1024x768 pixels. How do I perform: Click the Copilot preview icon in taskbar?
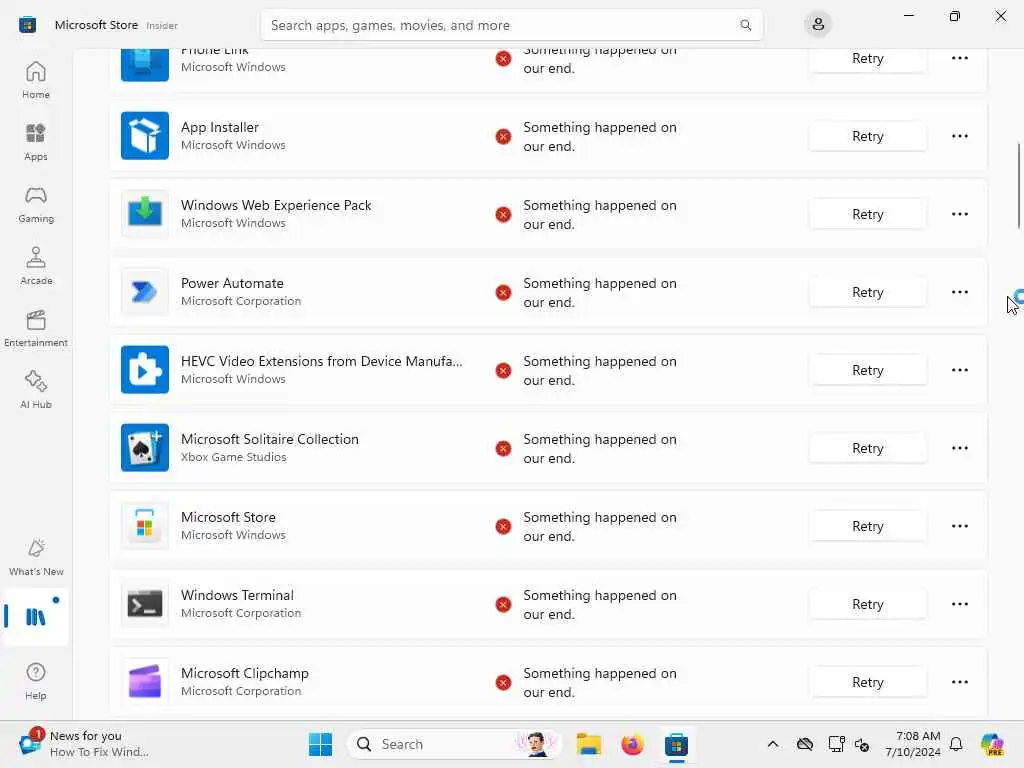(992, 744)
